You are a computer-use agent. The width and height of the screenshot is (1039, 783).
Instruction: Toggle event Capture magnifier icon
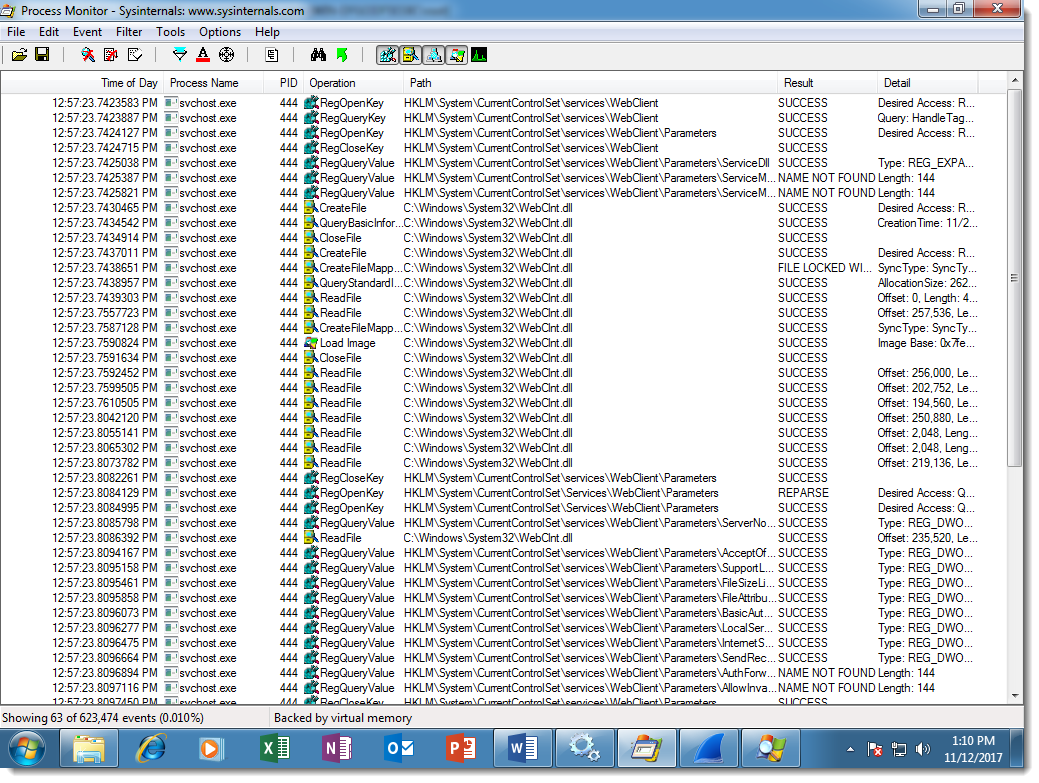point(88,54)
